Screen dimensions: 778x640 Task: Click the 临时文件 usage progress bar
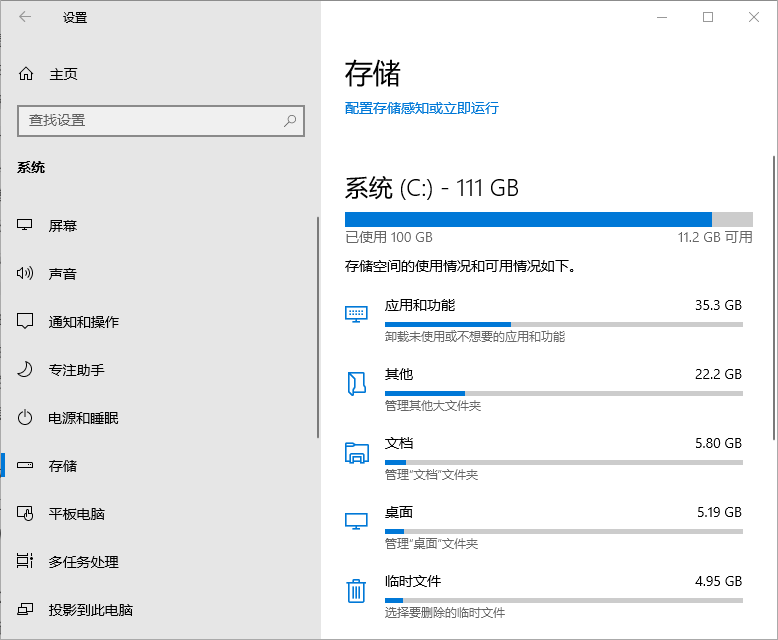[564, 600]
